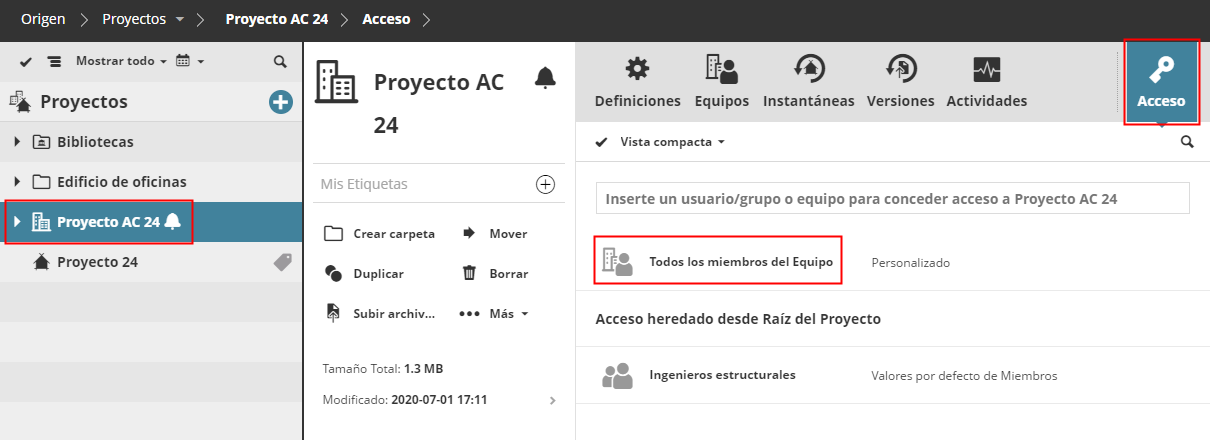Click Mover action
1210x440 pixels.
tap(494, 233)
